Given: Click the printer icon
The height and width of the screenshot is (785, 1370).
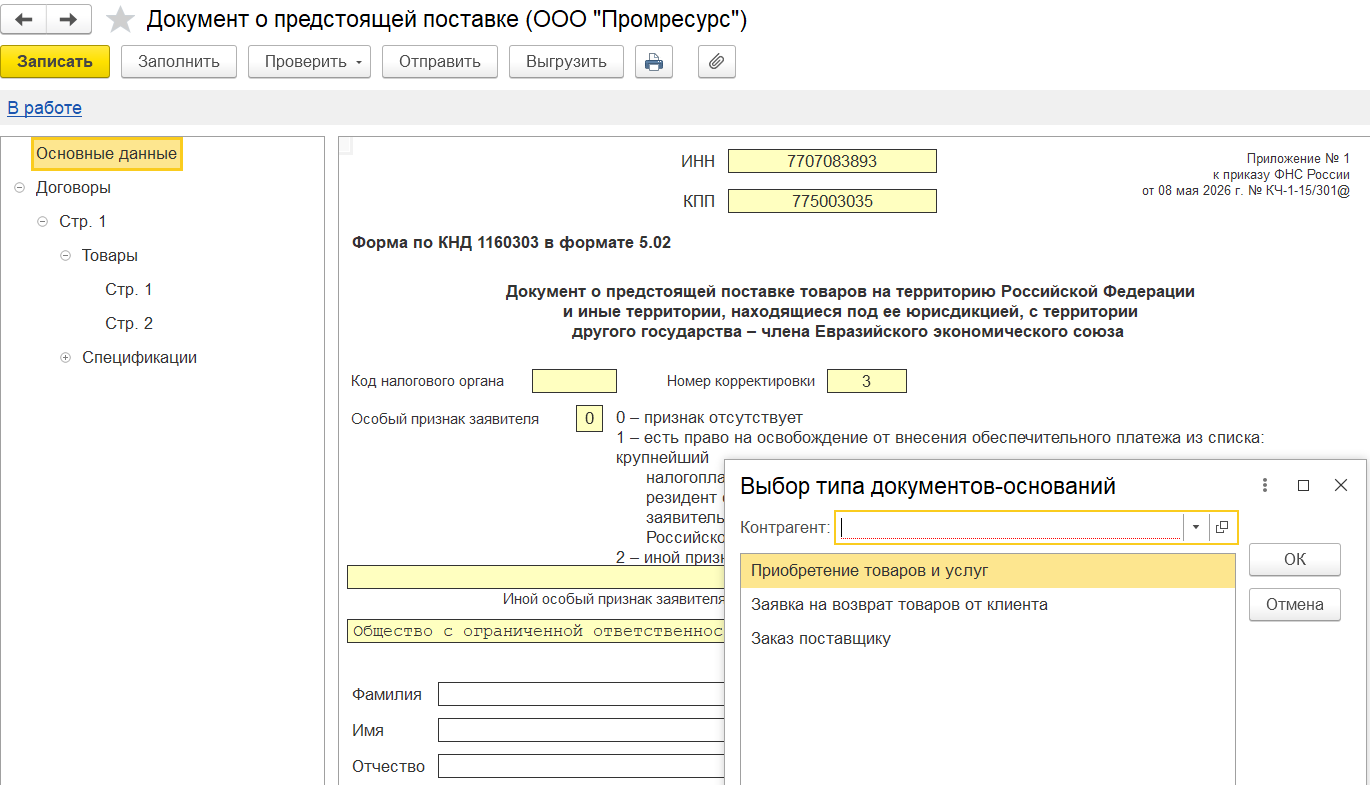Looking at the screenshot, I should click(654, 62).
